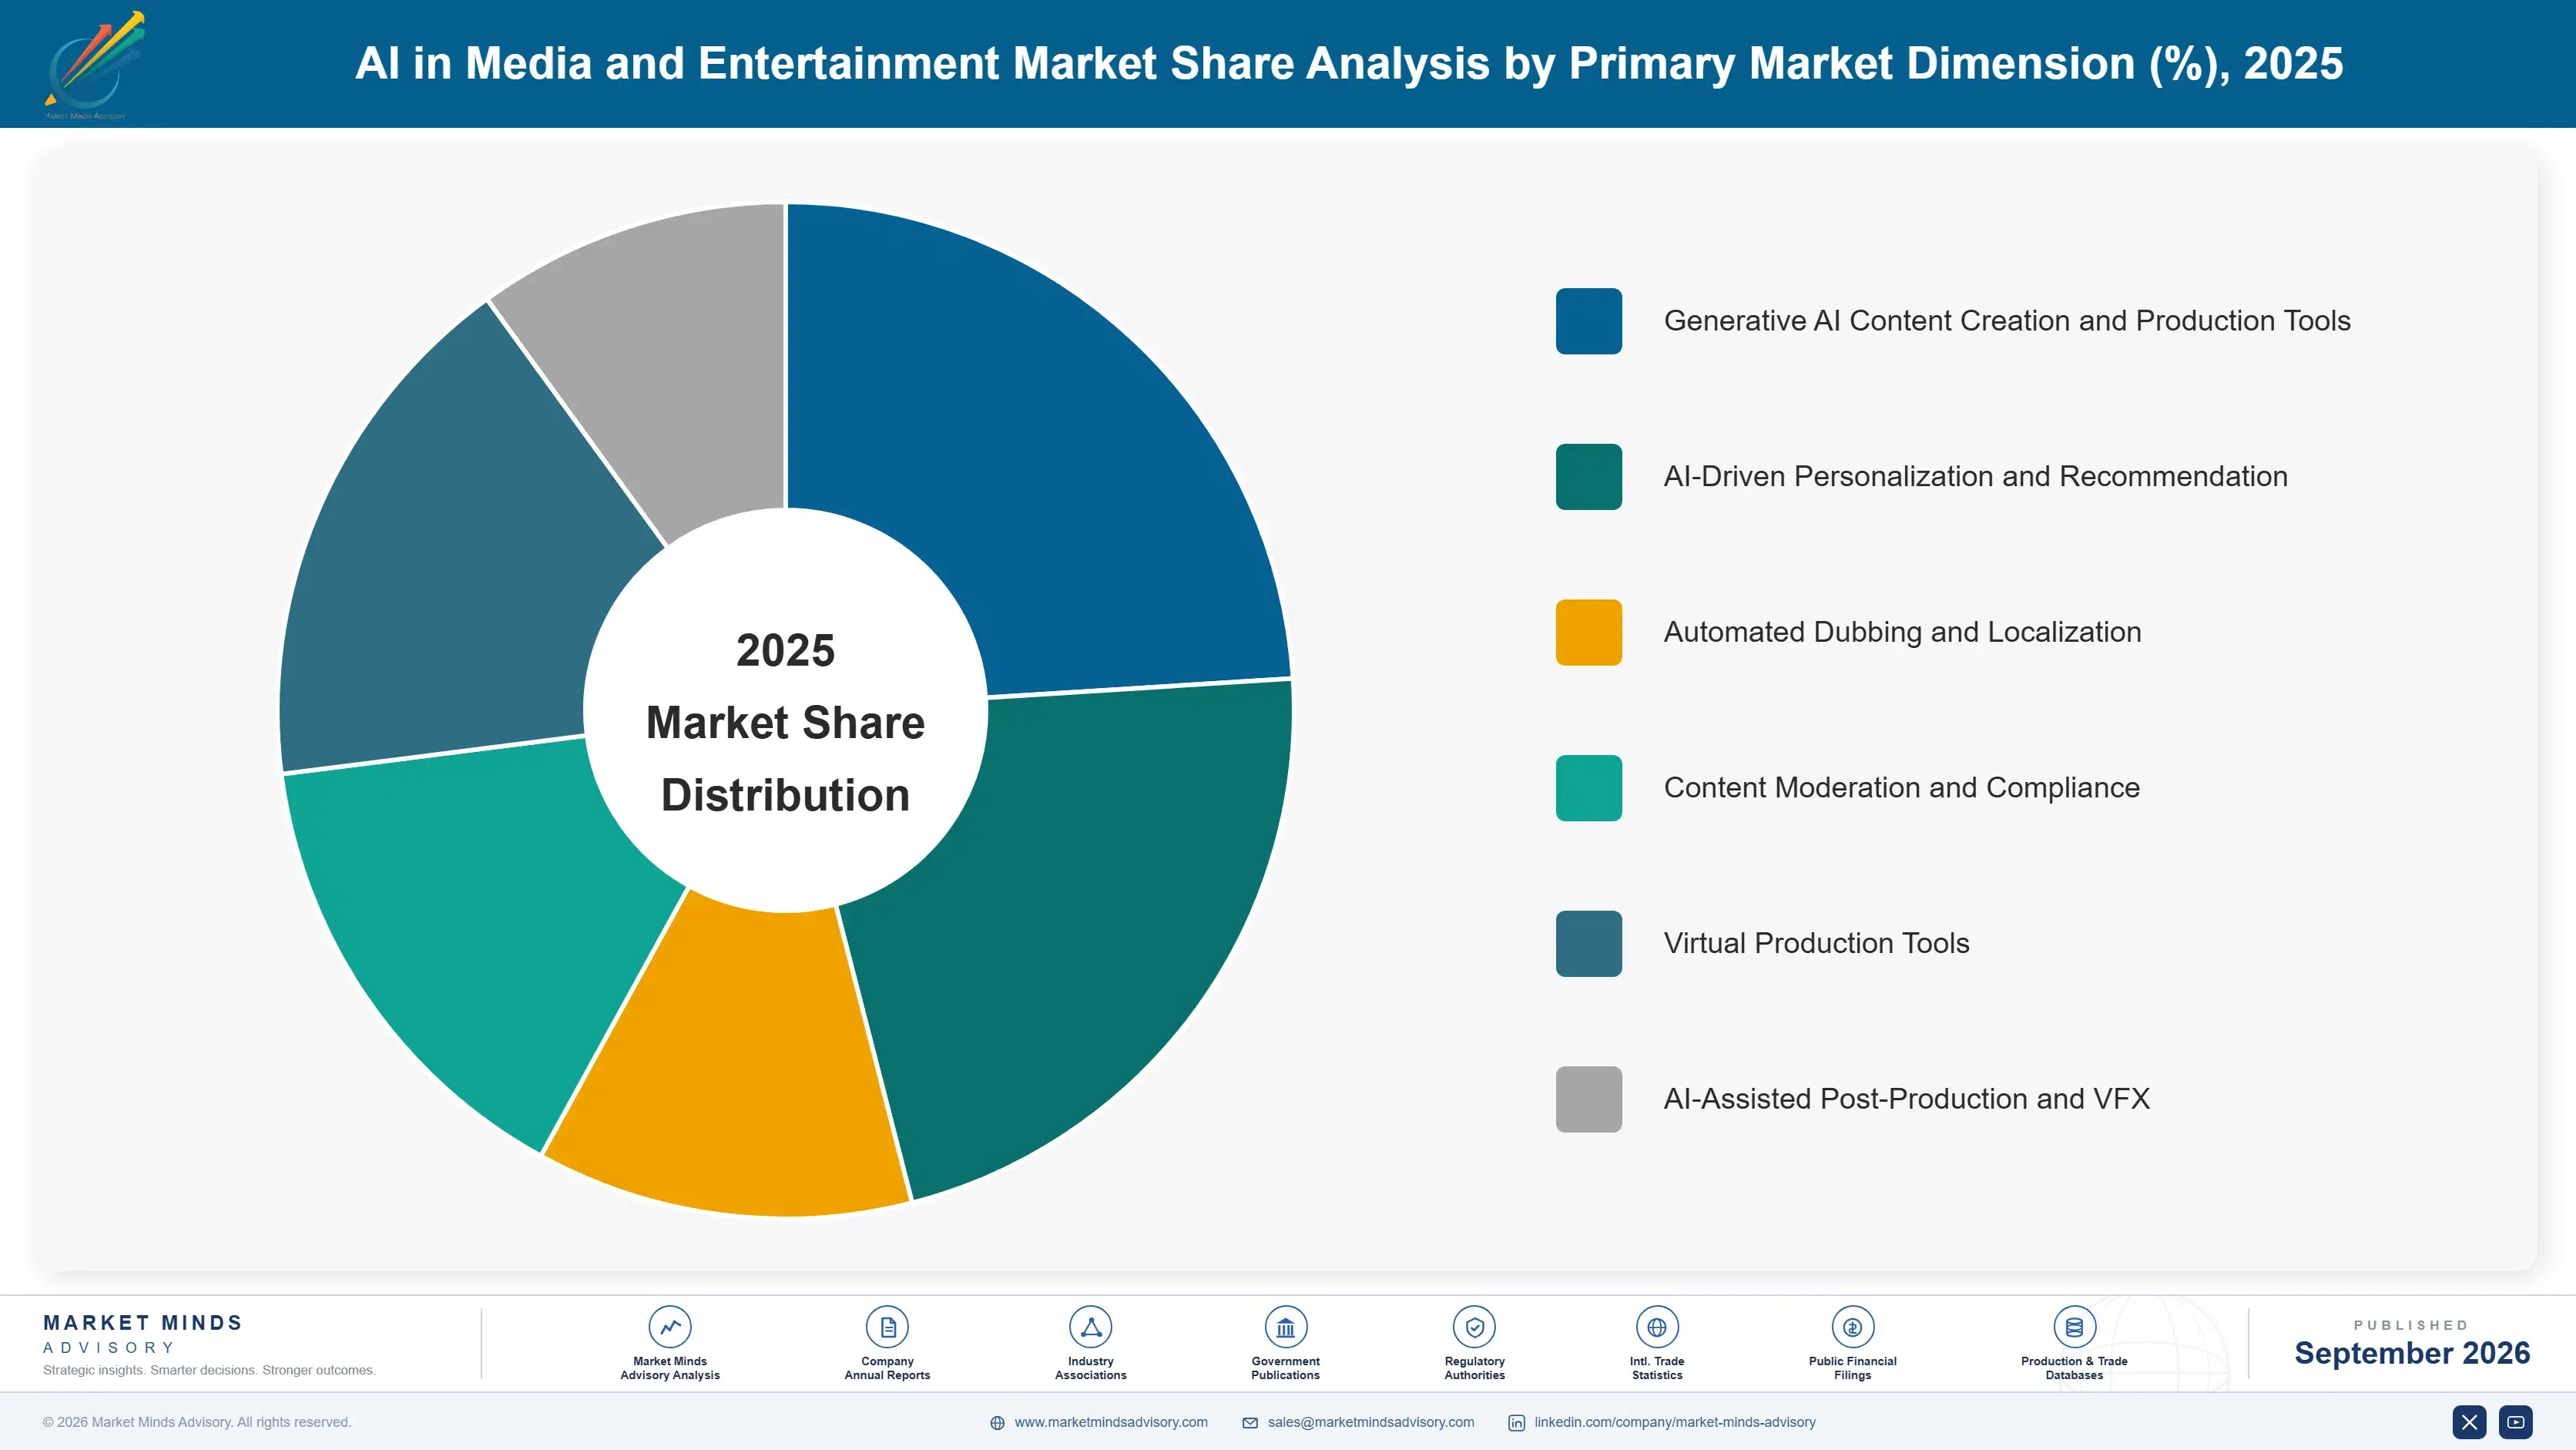The width and height of the screenshot is (2576, 1450).
Task: Click the Company Annual Reports icon
Action: [887, 1327]
